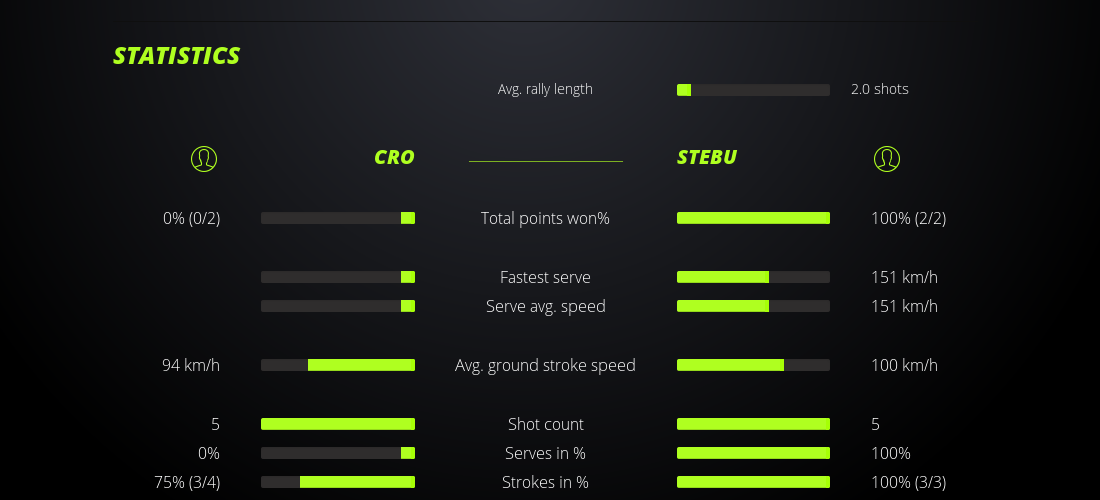The height and width of the screenshot is (500, 1100).
Task: Click the Total points won% label
Action: coord(545,218)
